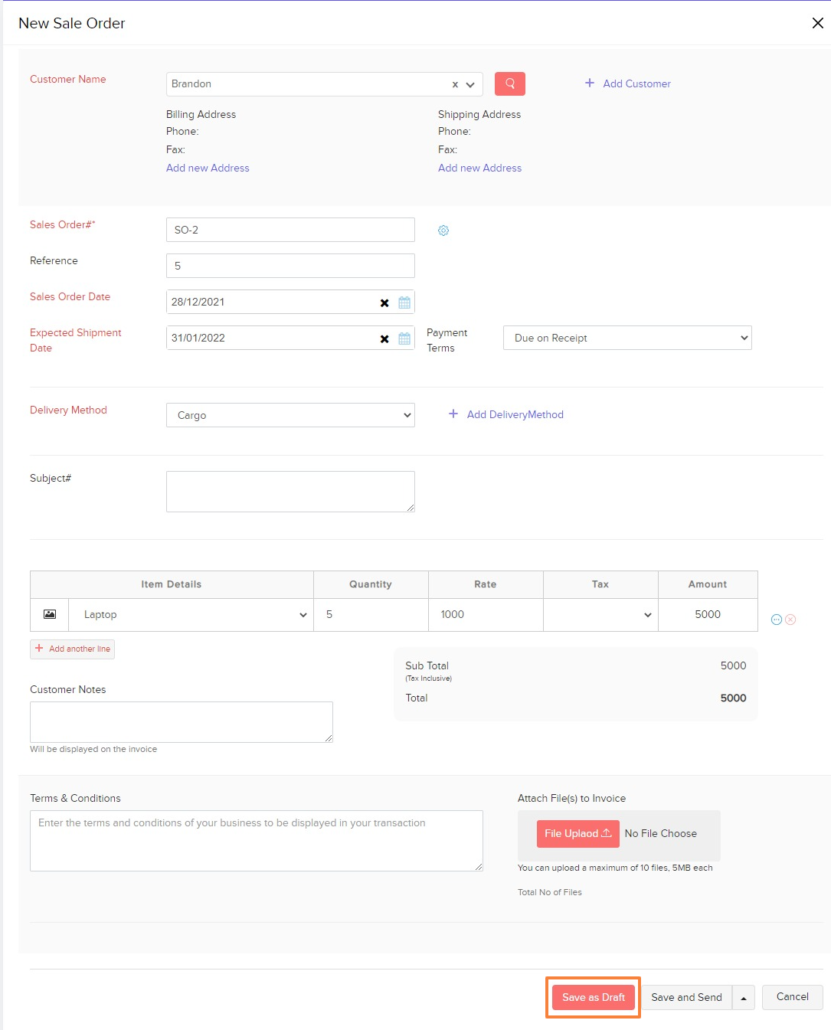Screen dimensions: 831x1030
Task: Open the Expected Shipment Date calendar
Action: click(x=404, y=337)
